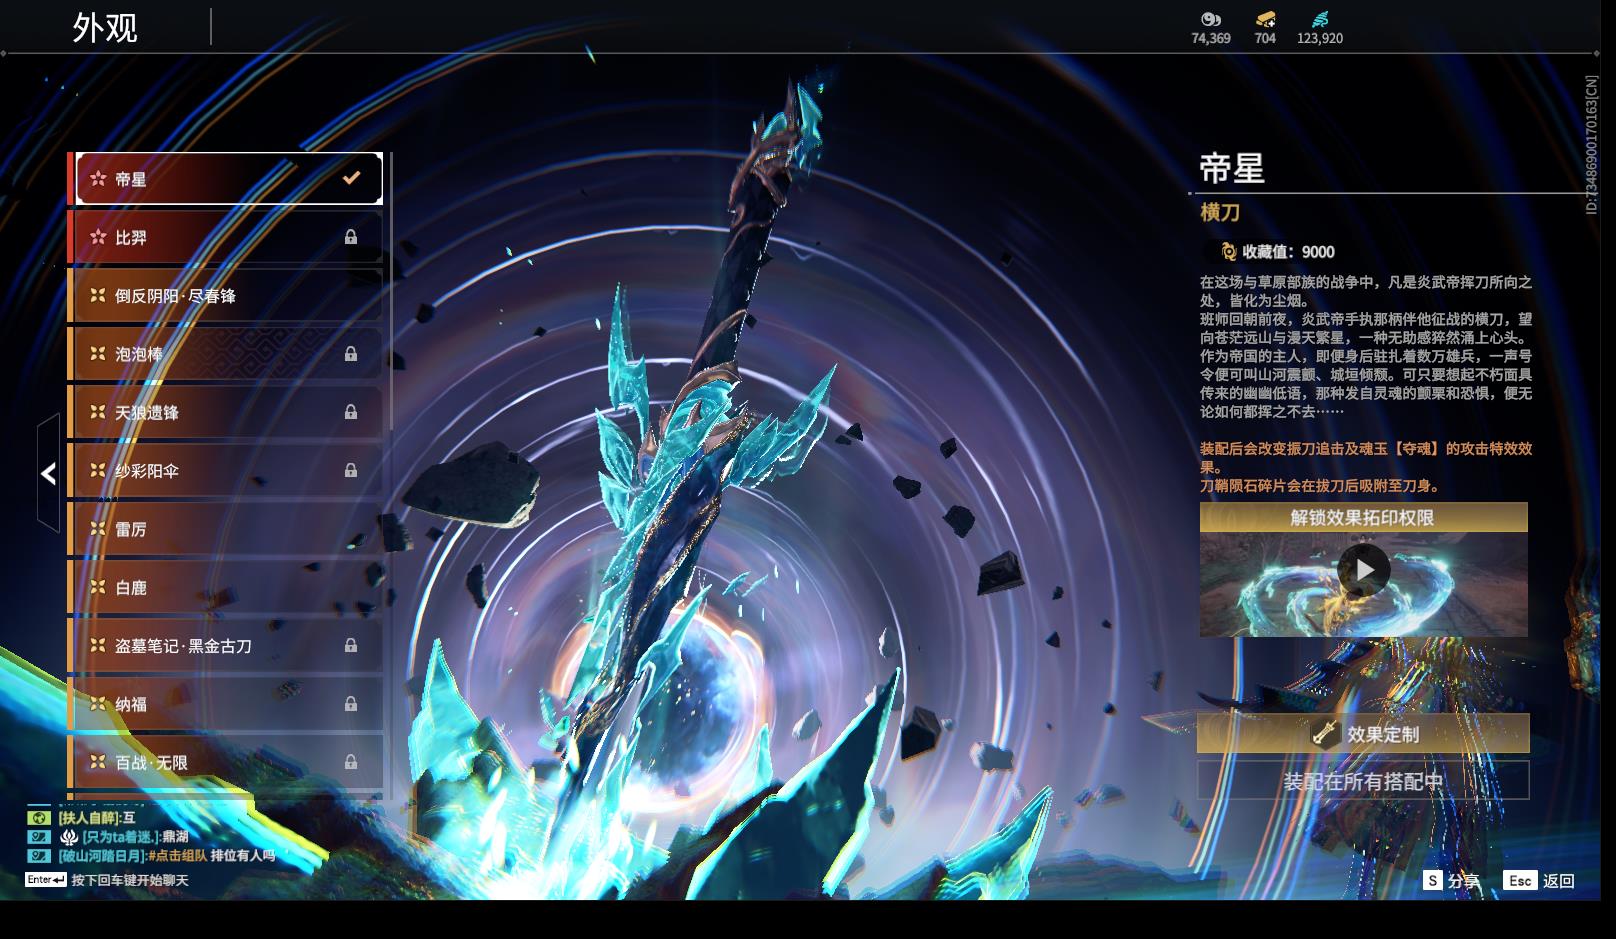Click the 横刀 weapon type label

[x=1220, y=212]
